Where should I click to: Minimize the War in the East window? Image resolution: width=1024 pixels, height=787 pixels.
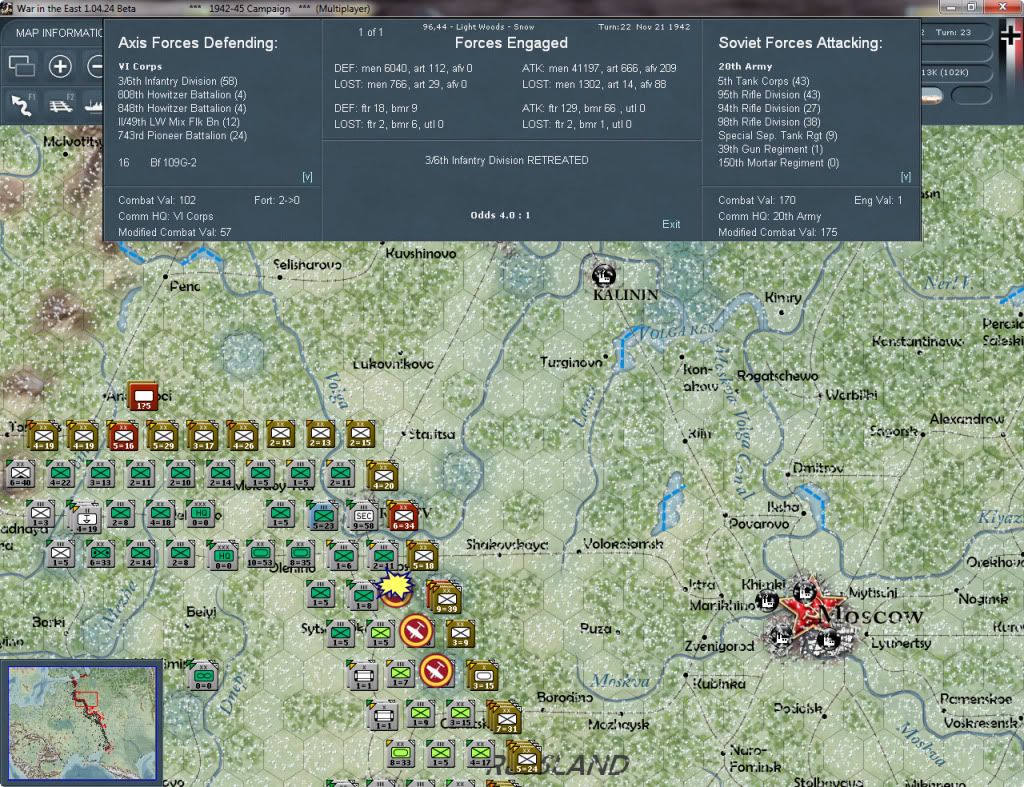pos(951,7)
